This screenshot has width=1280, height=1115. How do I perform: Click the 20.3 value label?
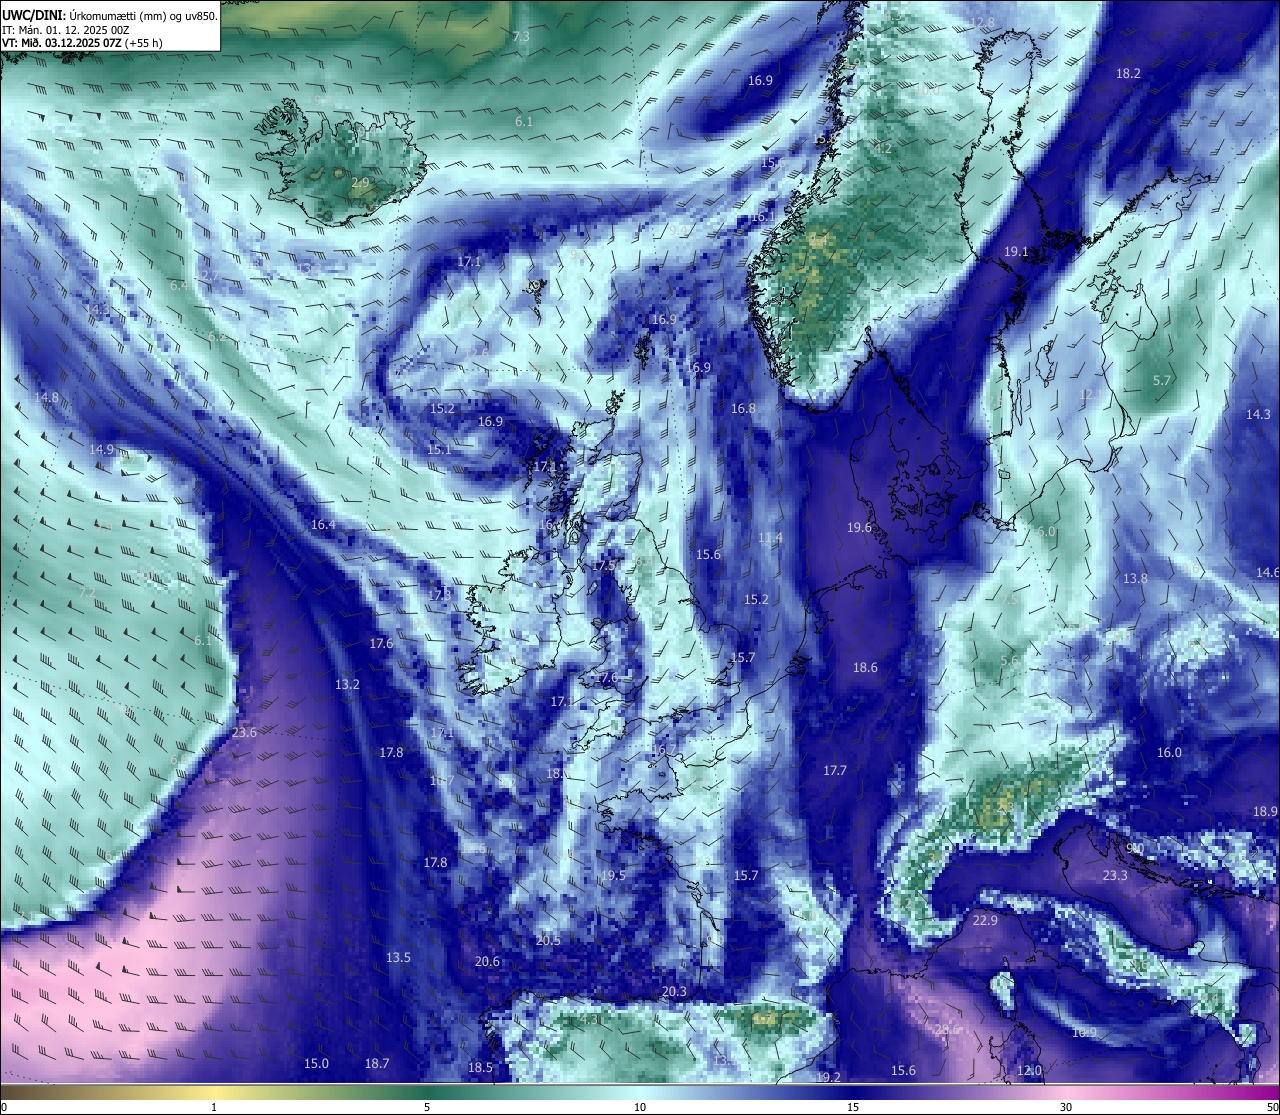pyautogui.click(x=674, y=991)
